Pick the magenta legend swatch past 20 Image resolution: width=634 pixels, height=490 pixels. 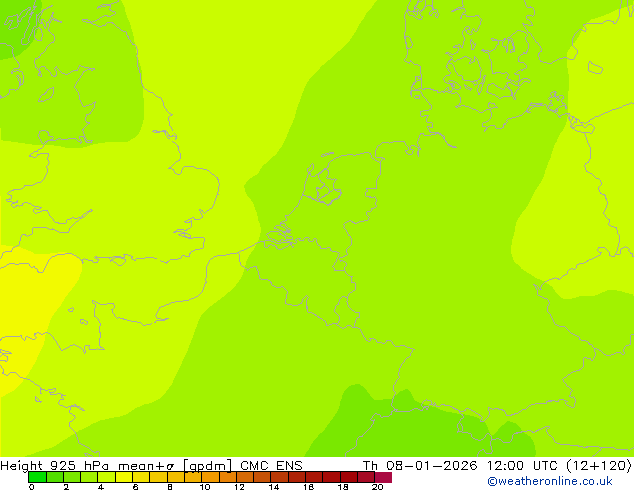click(383, 477)
